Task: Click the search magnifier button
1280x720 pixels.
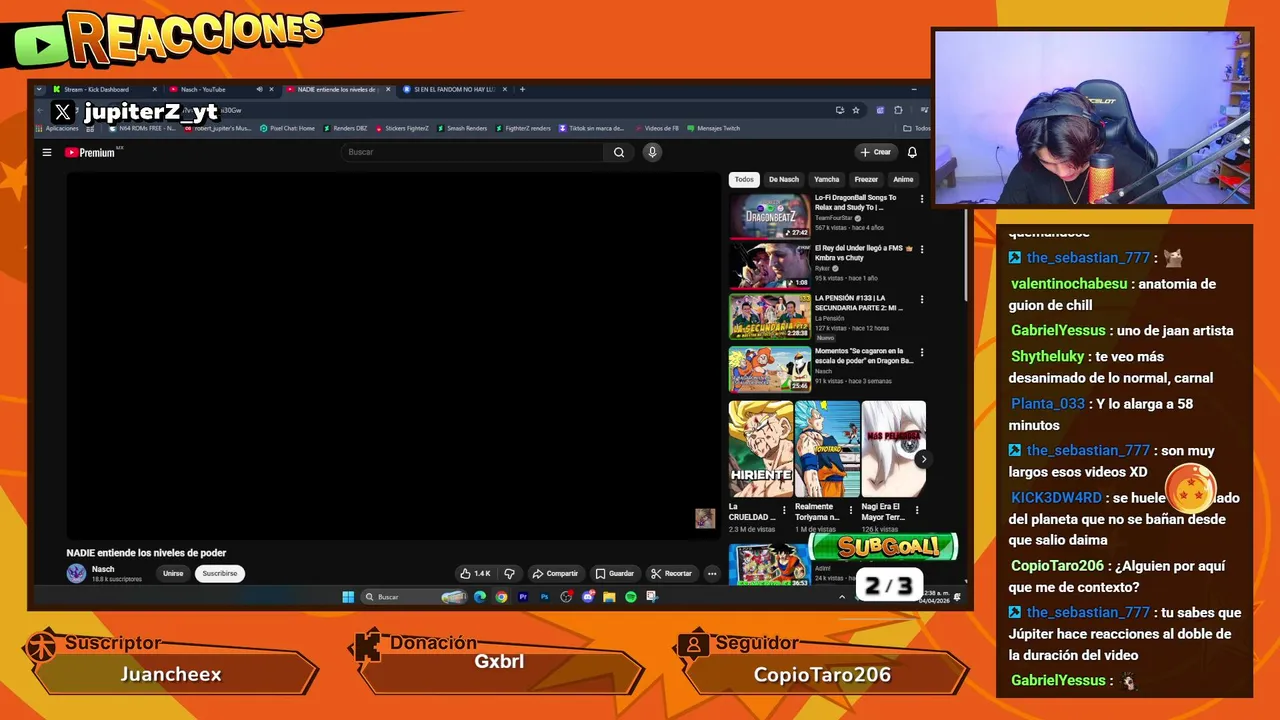Action: [x=619, y=152]
